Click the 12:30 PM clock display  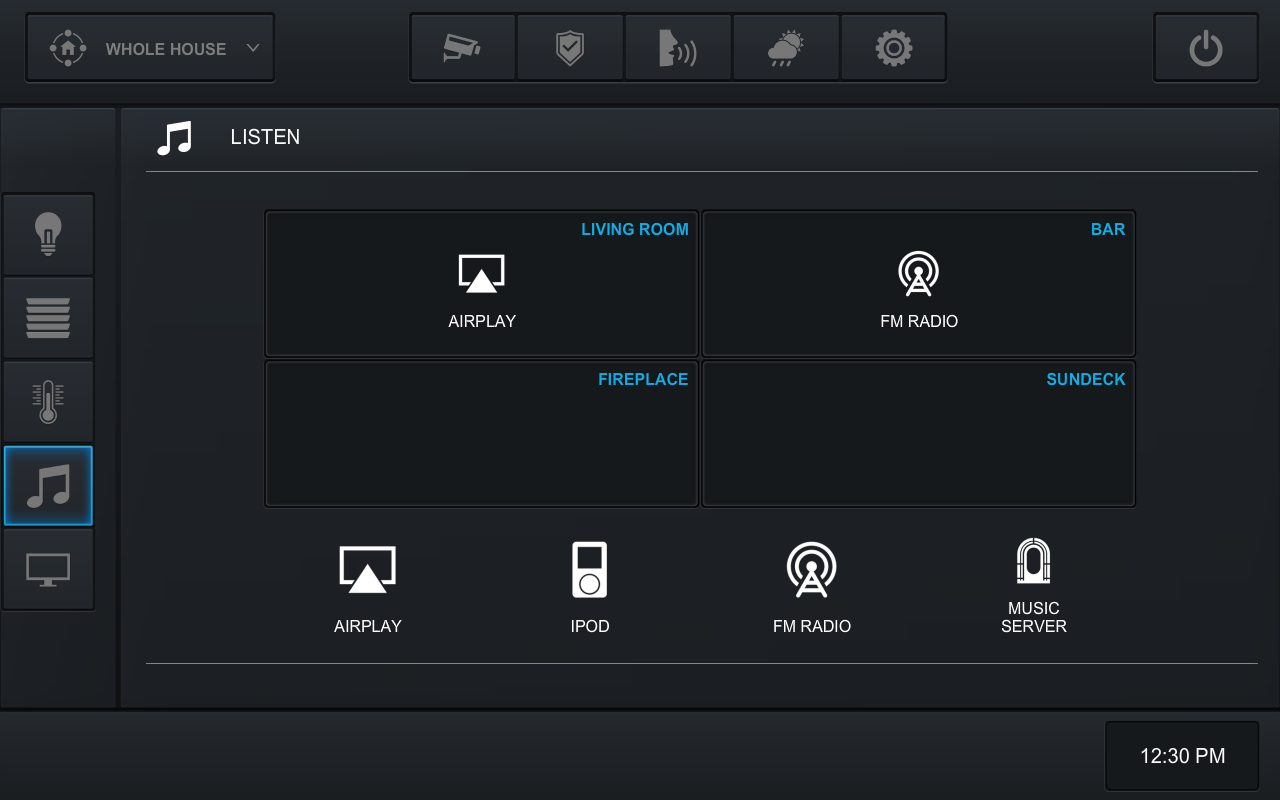point(1182,756)
